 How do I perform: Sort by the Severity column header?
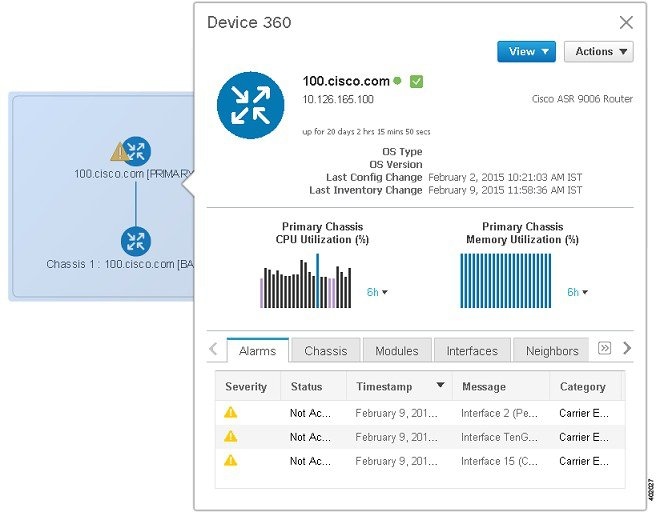pos(248,386)
